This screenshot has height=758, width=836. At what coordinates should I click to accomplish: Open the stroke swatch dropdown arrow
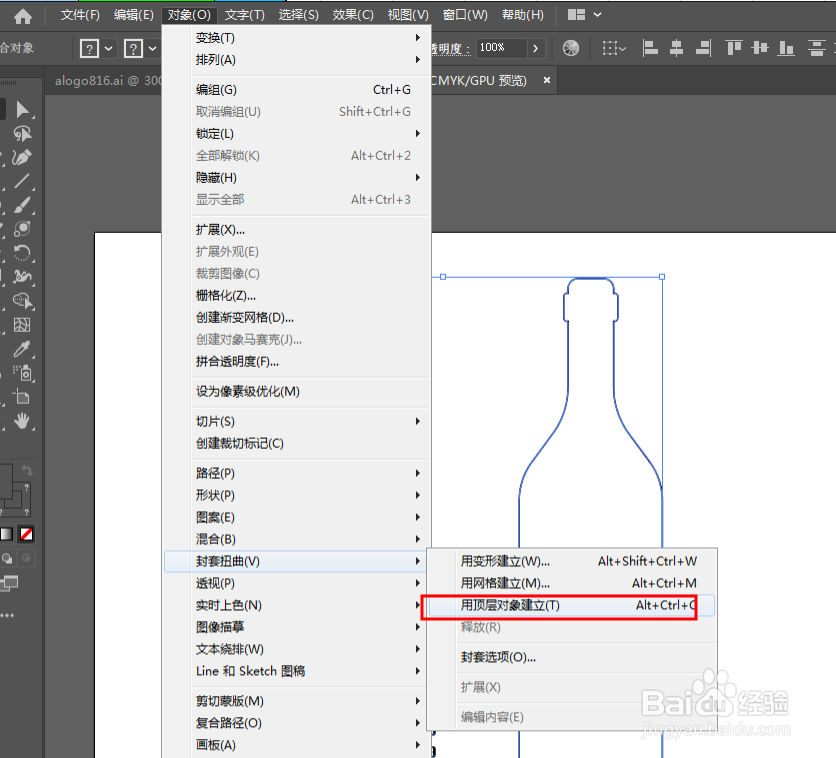coord(152,49)
